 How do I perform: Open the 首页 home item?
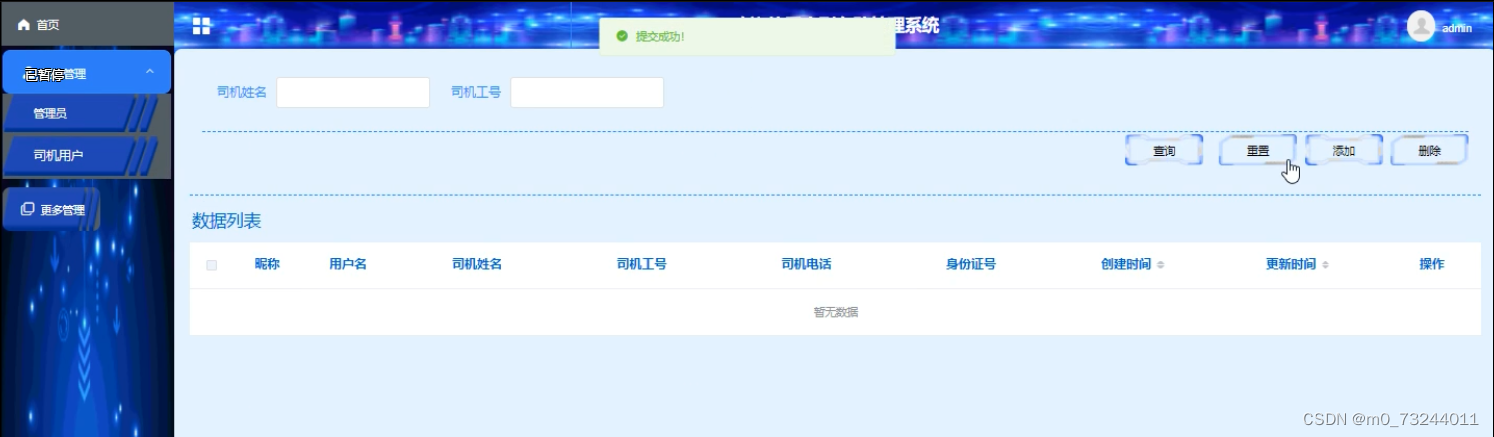coord(87,24)
